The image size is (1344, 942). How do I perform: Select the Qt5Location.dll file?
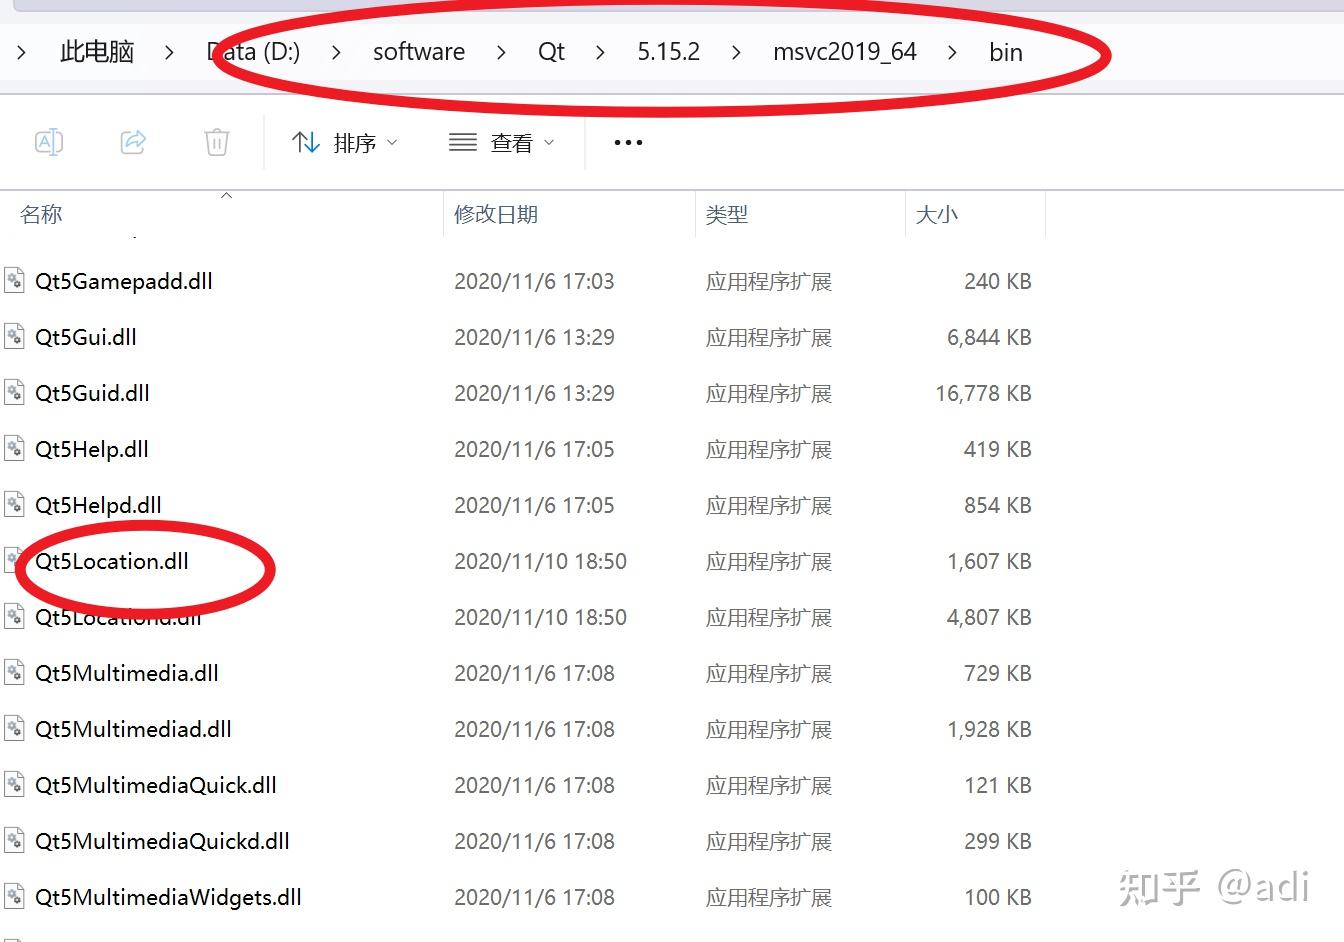112,561
